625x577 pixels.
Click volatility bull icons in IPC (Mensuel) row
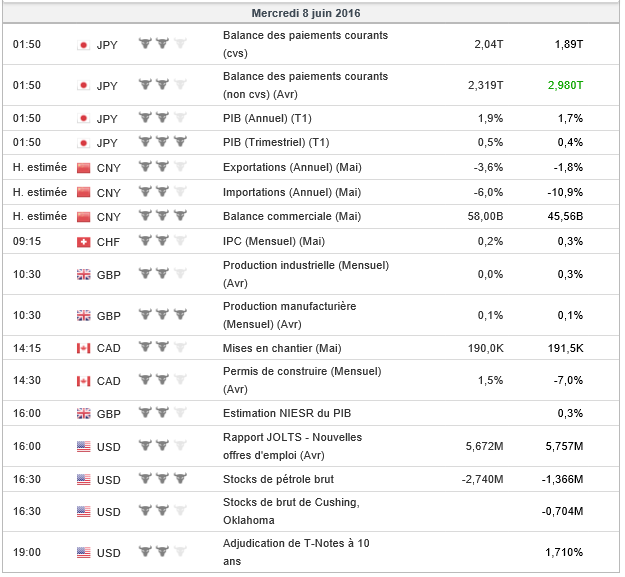coord(162,241)
